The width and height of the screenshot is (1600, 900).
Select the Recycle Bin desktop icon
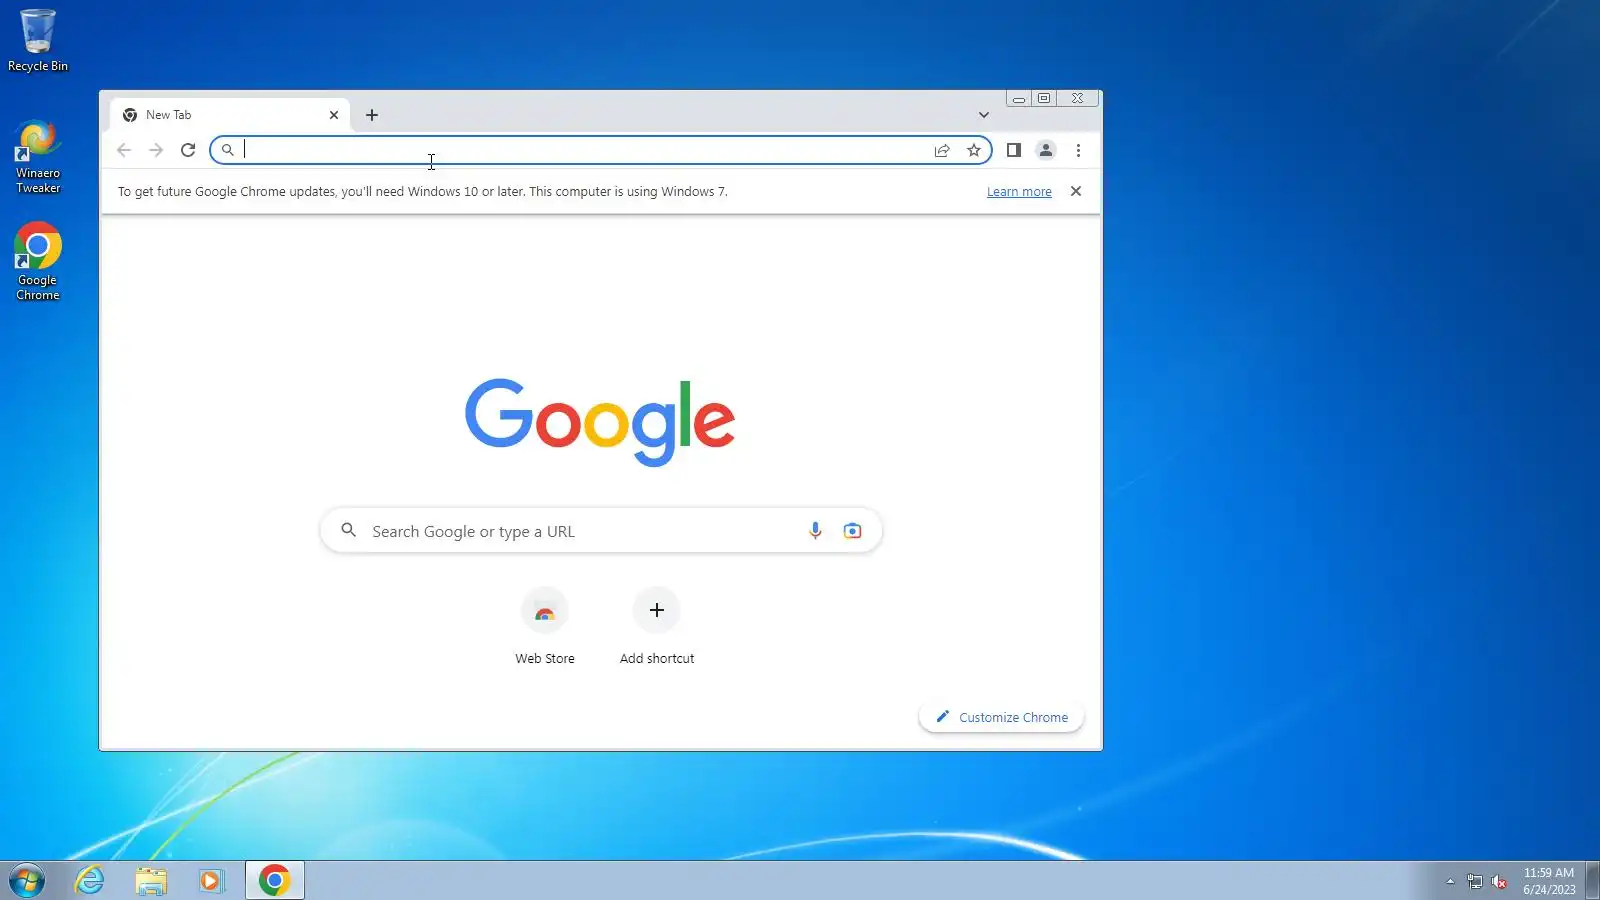(x=38, y=41)
